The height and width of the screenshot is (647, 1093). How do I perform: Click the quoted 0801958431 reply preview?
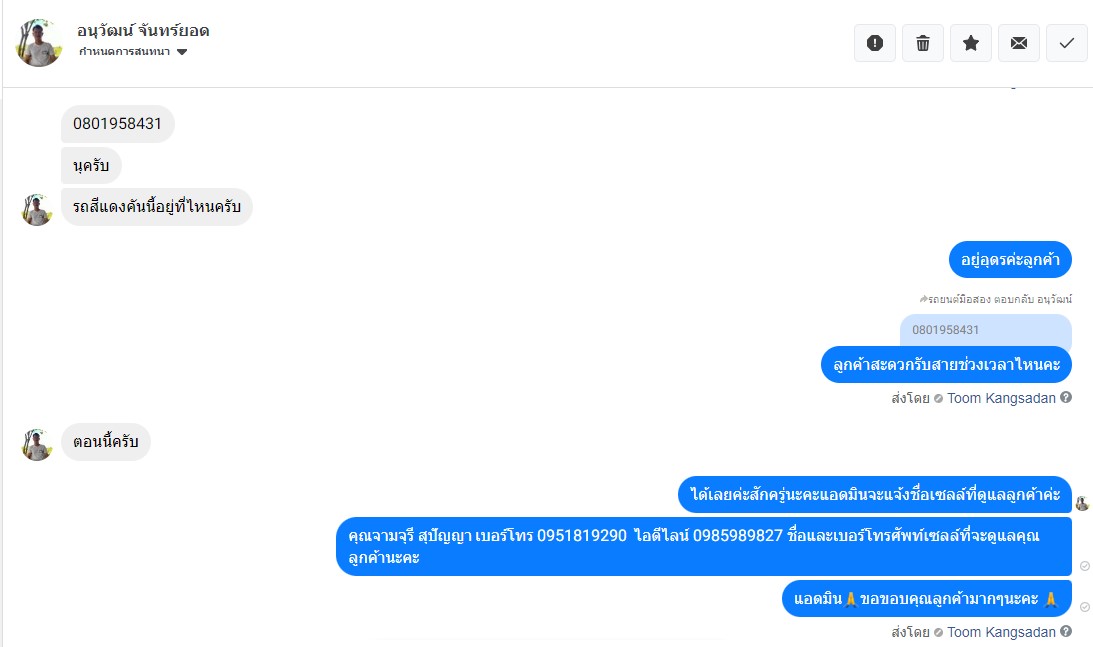click(985, 330)
